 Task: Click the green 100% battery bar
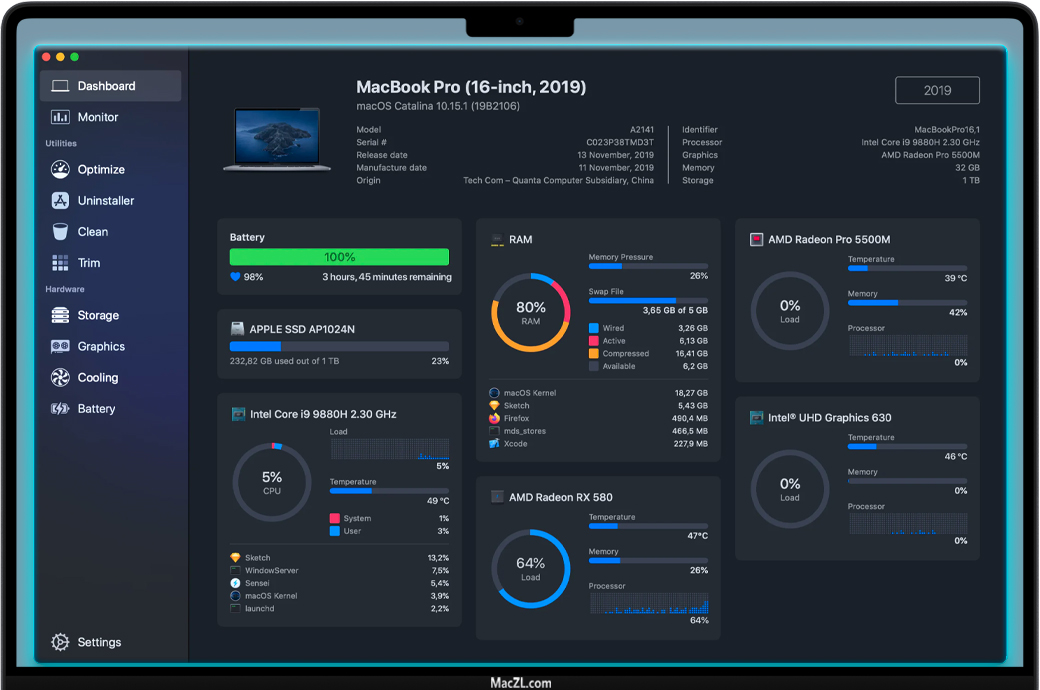(x=339, y=257)
